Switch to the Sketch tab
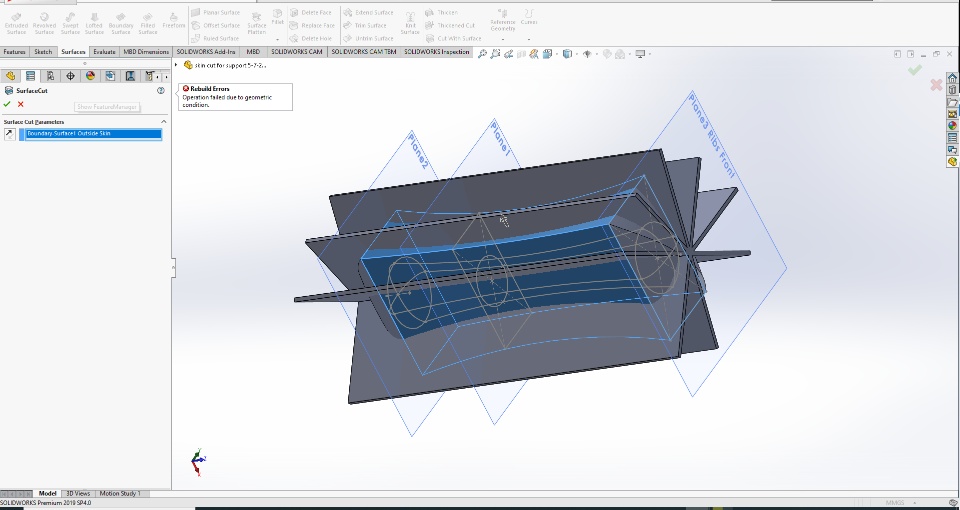Screen dimensions: 960x510 [x=43, y=52]
